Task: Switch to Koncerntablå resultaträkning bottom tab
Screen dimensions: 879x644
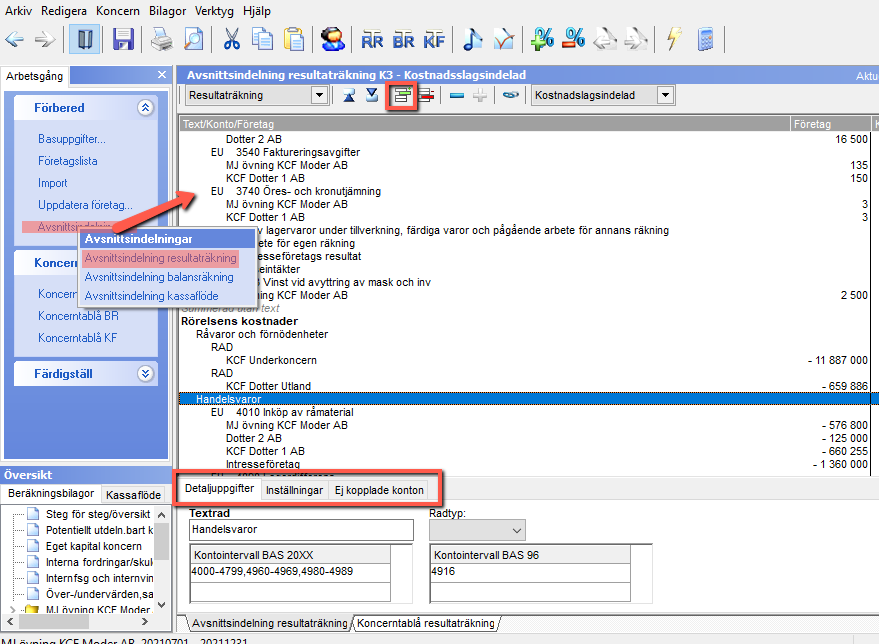Action: point(426,623)
